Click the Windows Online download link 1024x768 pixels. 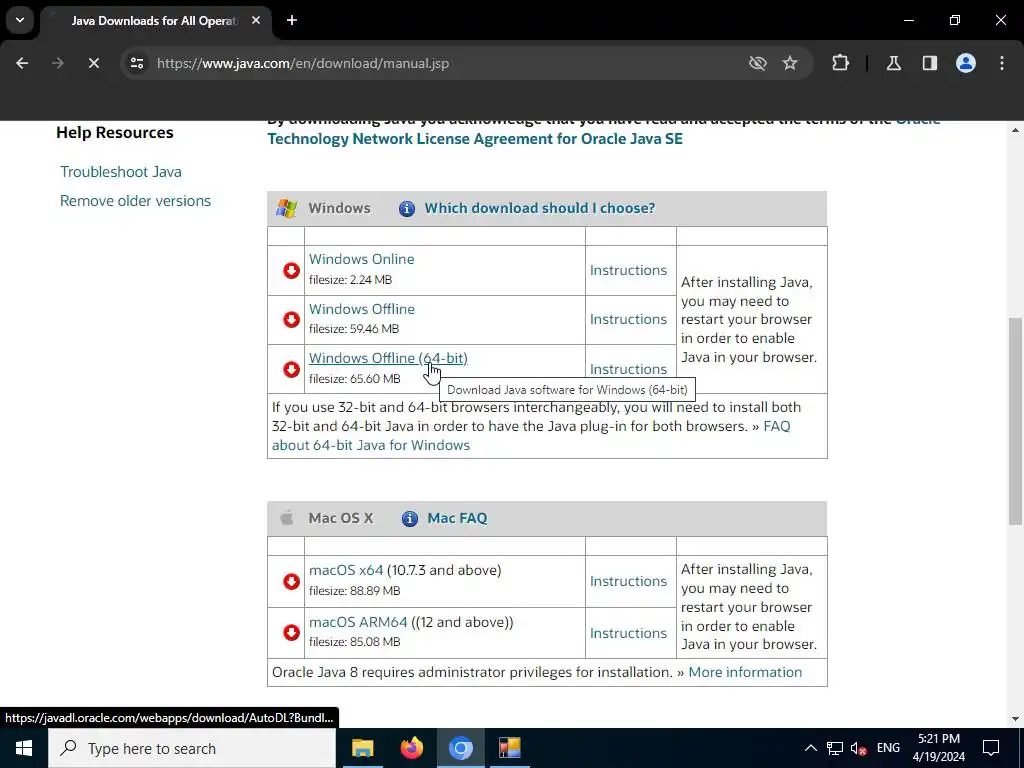[x=361, y=259]
